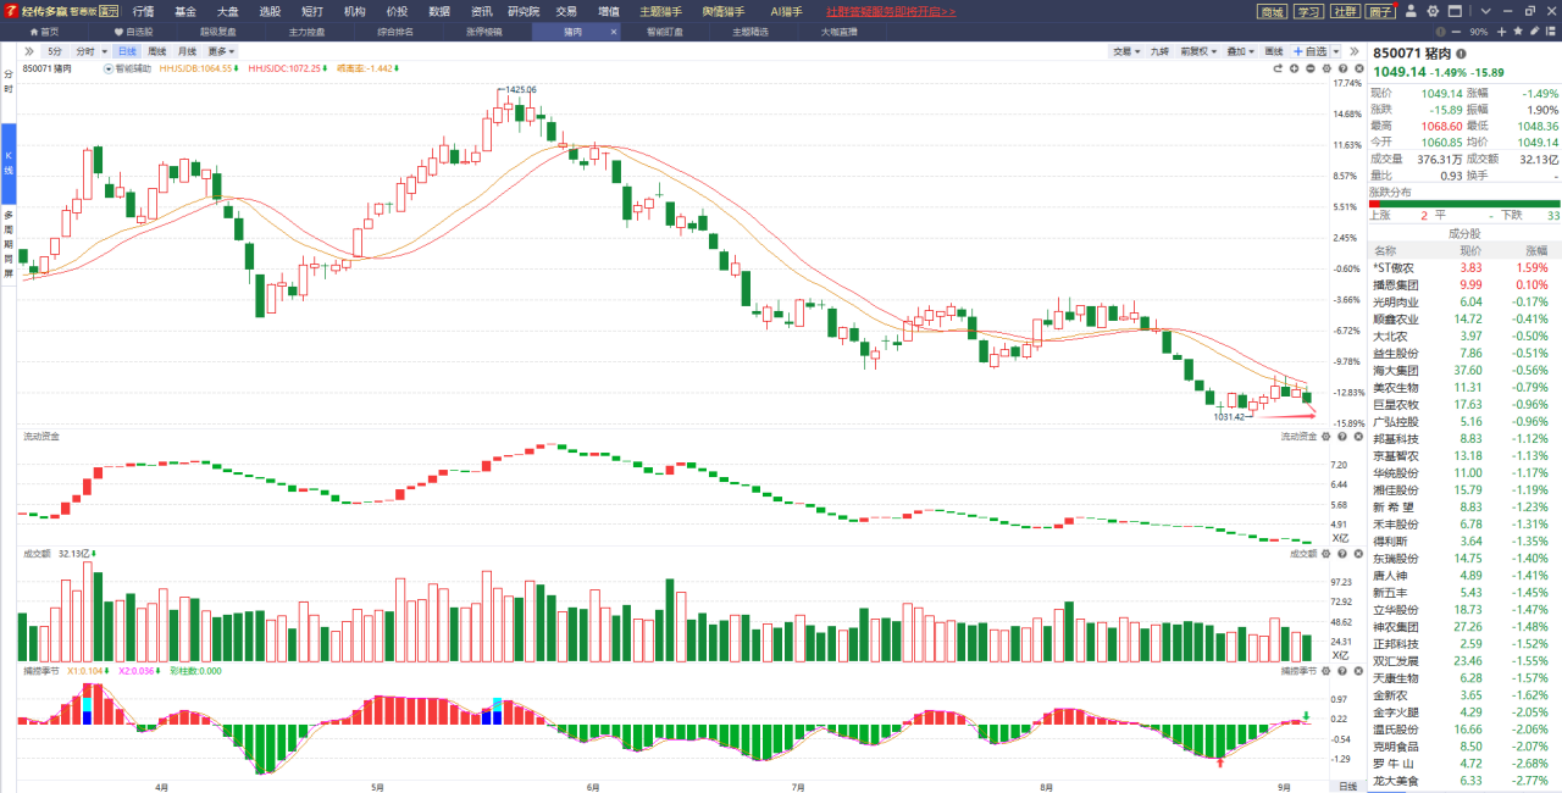Image resolution: width=1563 pixels, height=793 pixels.
Task: Open settings gear in the title bar
Action: pyautogui.click(x=1433, y=11)
